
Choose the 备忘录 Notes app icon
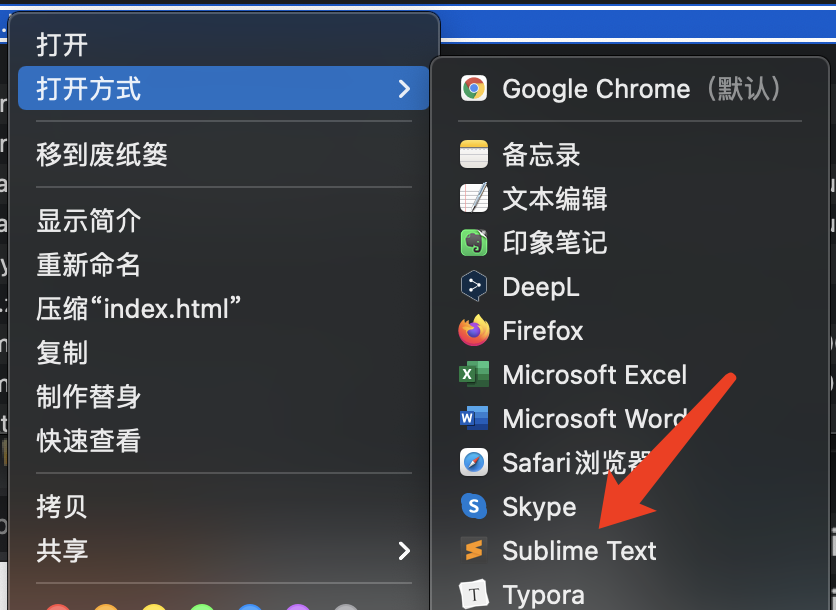pyautogui.click(x=473, y=155)
